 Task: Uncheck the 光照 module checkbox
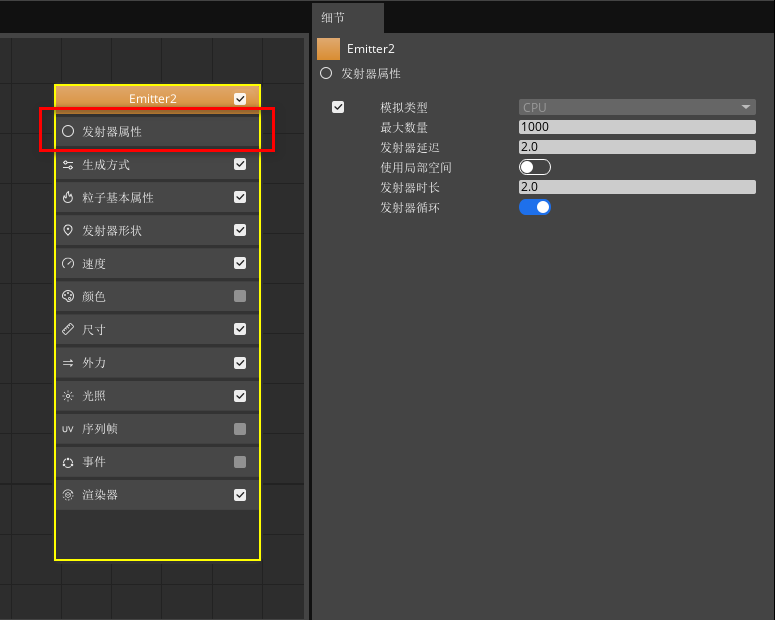(240, 396)
